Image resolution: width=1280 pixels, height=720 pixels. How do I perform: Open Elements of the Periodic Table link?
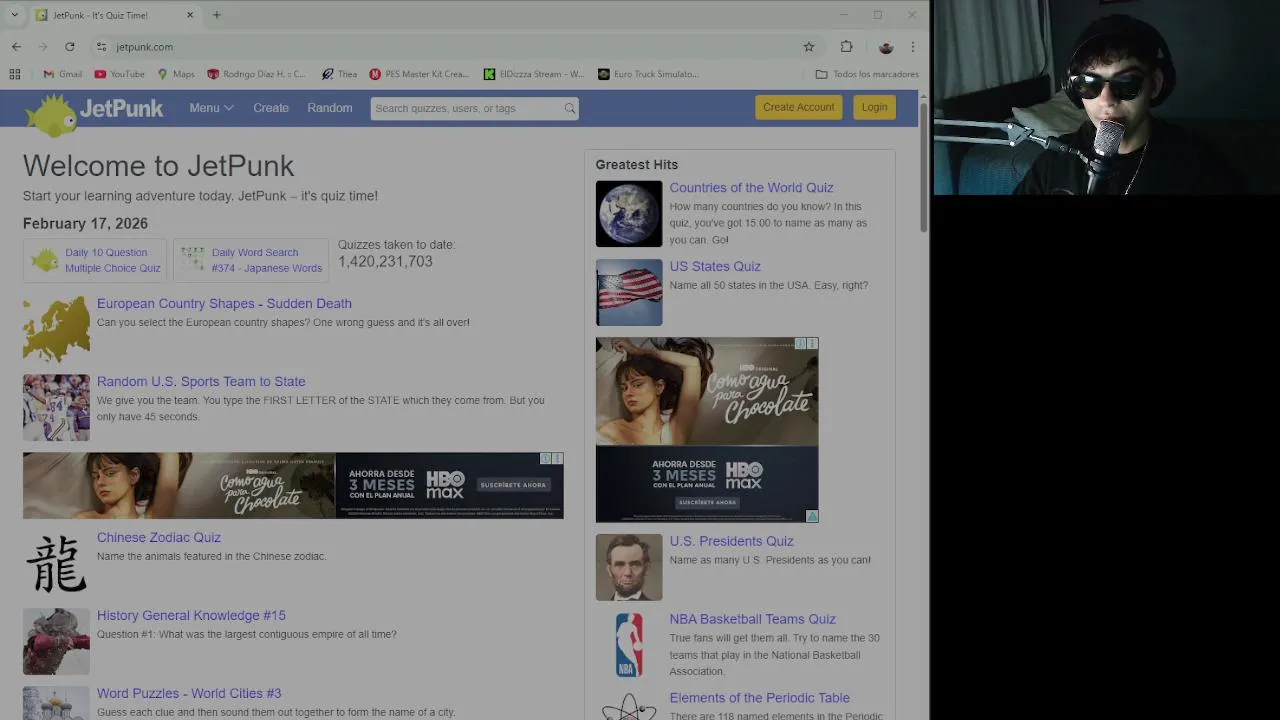pos(759,698)
